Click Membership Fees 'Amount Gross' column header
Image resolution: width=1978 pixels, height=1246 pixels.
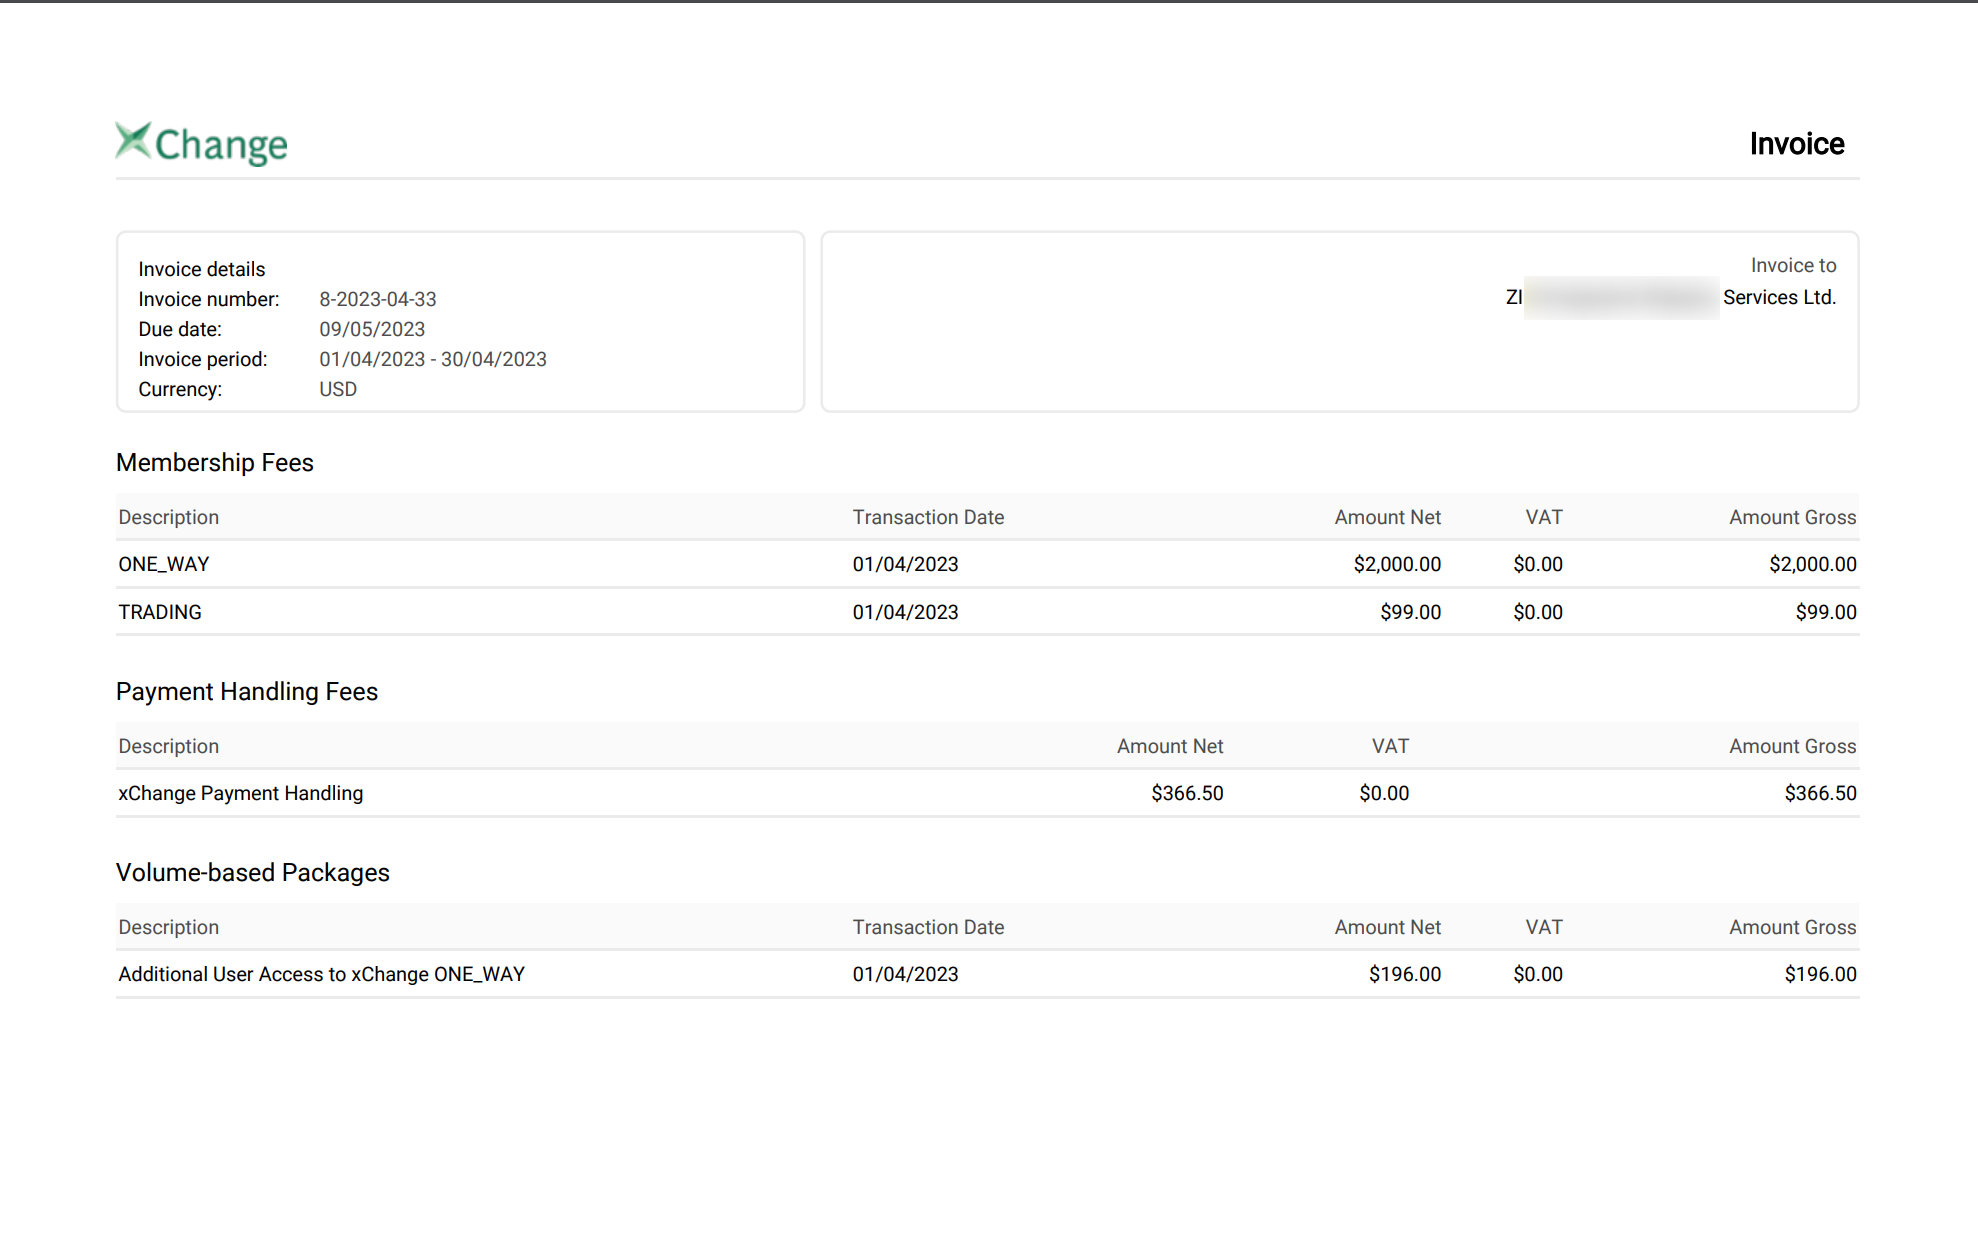click(1793, 517)
